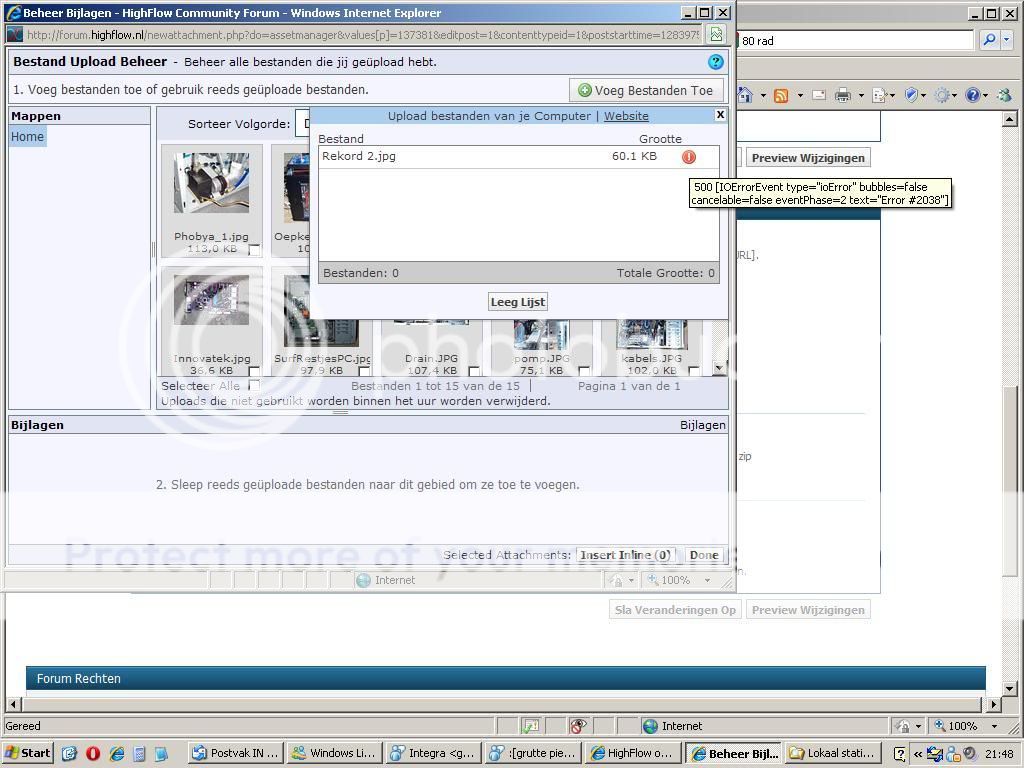Open the RSS feeds icon
This screenshot has width=1024, height=768.
[780, 96]
